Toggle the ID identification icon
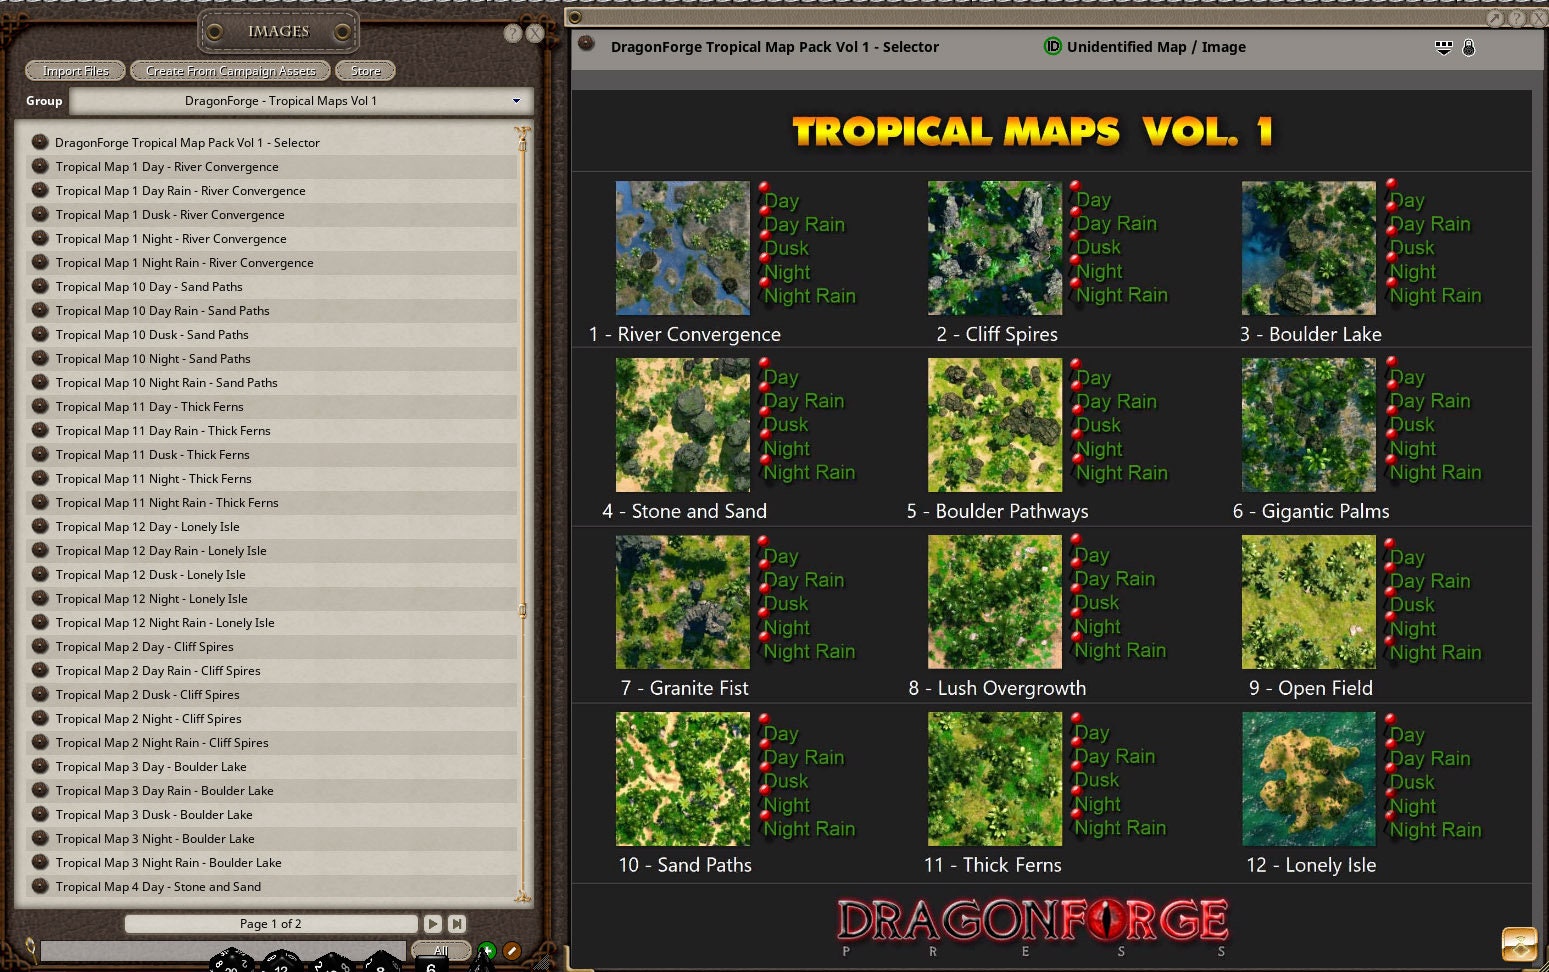The image size is (1549, 972). [x=1052, y=47]
